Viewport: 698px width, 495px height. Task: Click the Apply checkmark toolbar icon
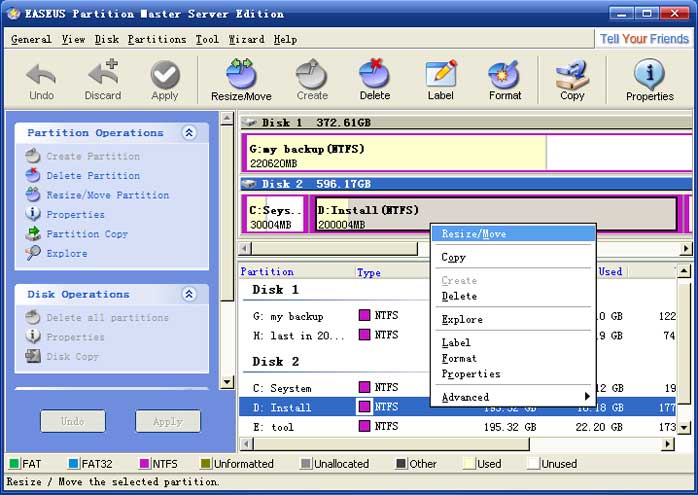click(165, 74)
